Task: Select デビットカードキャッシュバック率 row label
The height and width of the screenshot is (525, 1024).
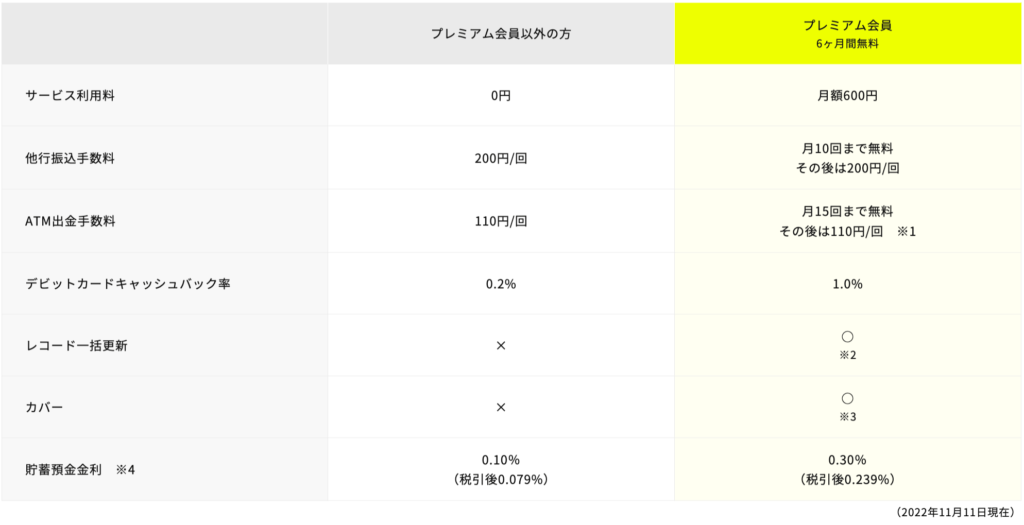Action: pyautogui.click(x=128, y=284)
